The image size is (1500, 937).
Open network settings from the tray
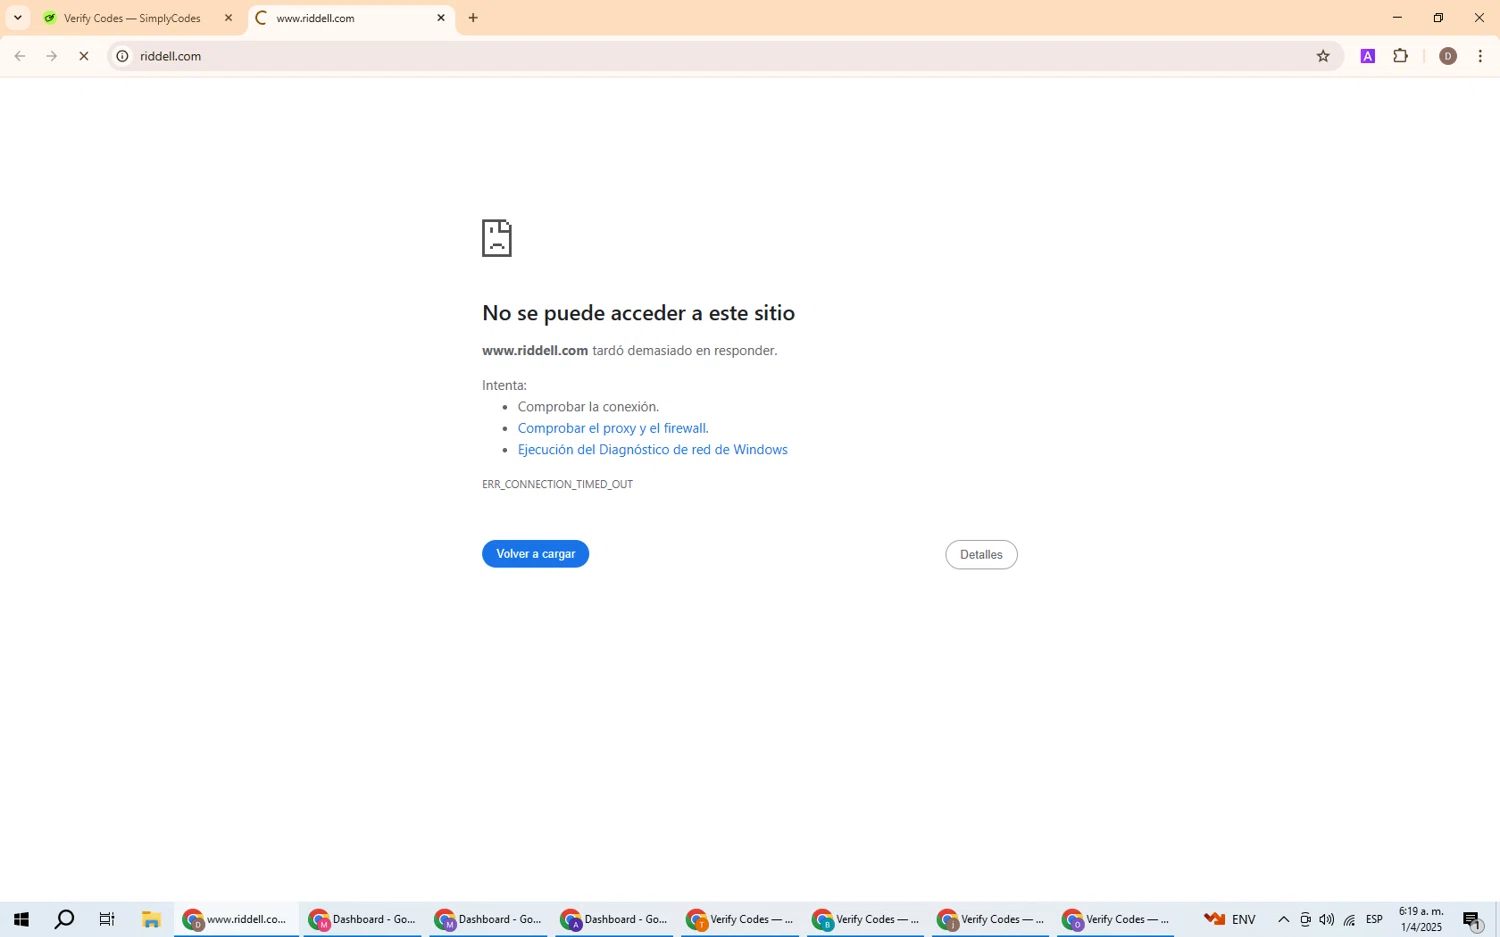click(1349, 920)
